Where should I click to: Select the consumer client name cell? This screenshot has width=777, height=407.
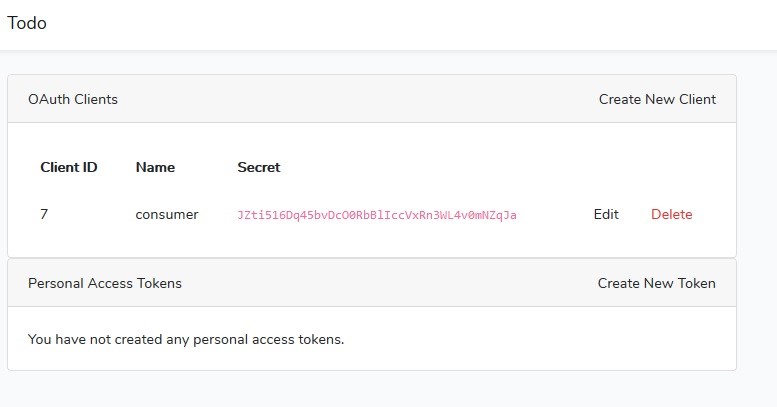click(x=167, y=215)
